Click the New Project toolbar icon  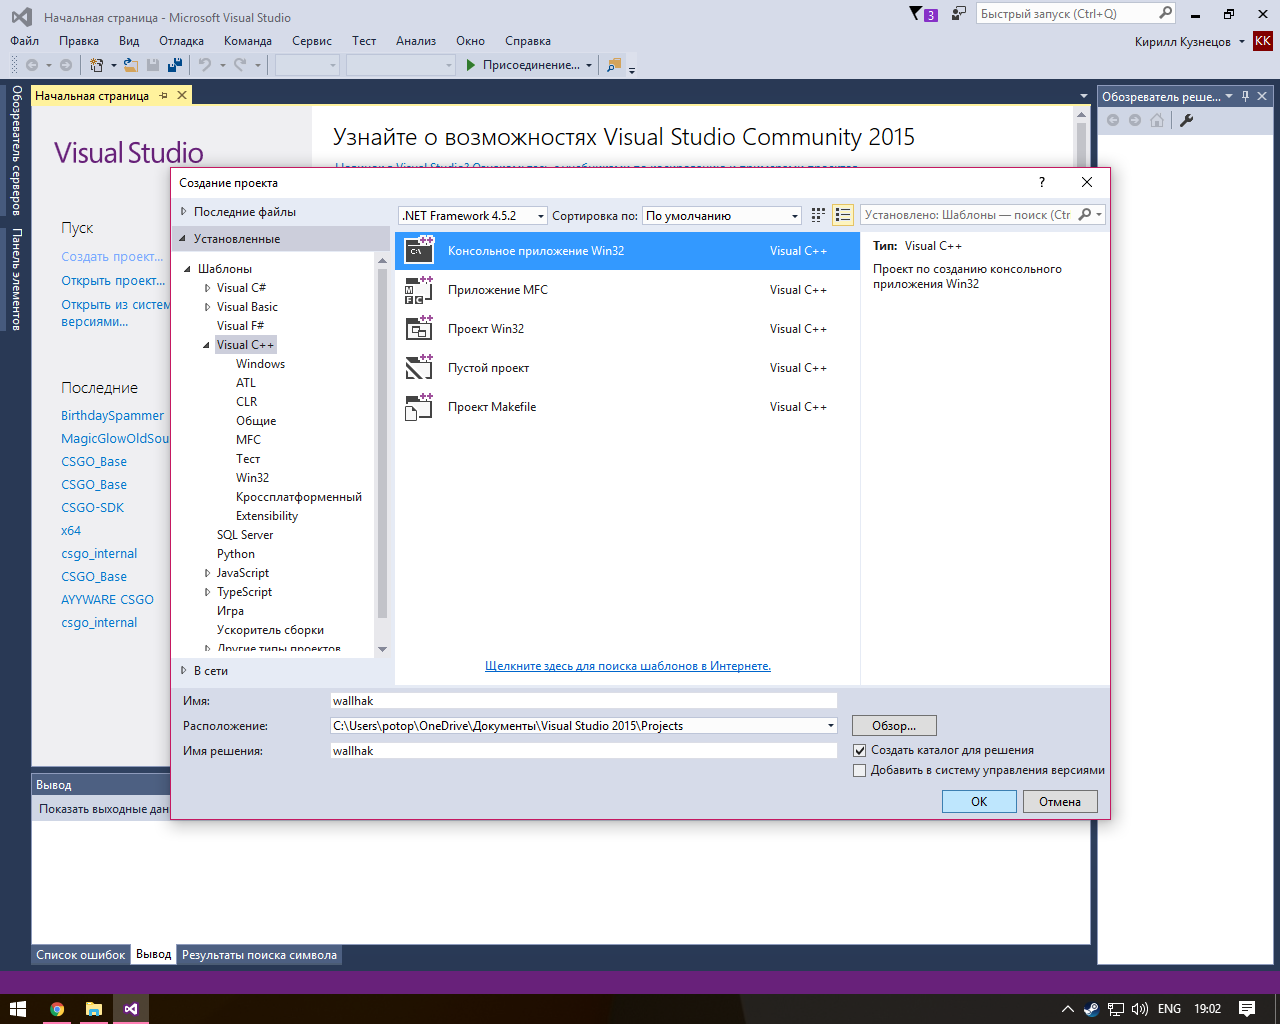[x=97, y=65]
